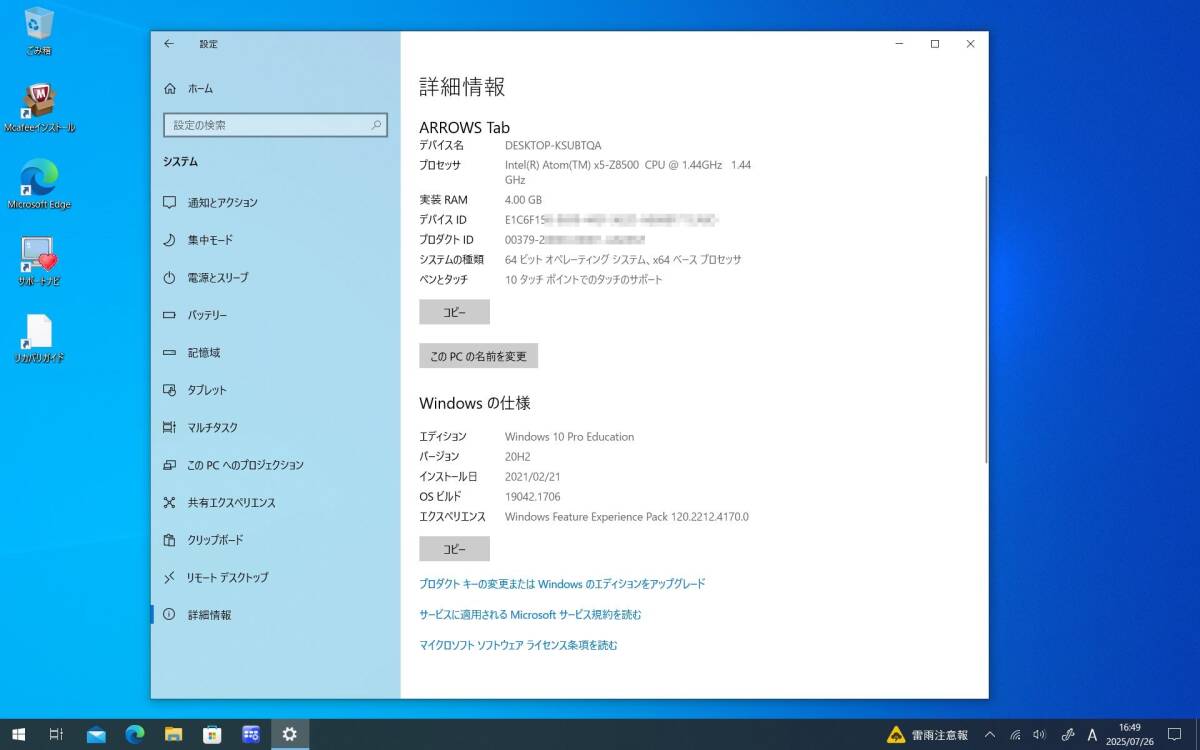Open Microsoft Edge desktop shortcut

[39, 180]
